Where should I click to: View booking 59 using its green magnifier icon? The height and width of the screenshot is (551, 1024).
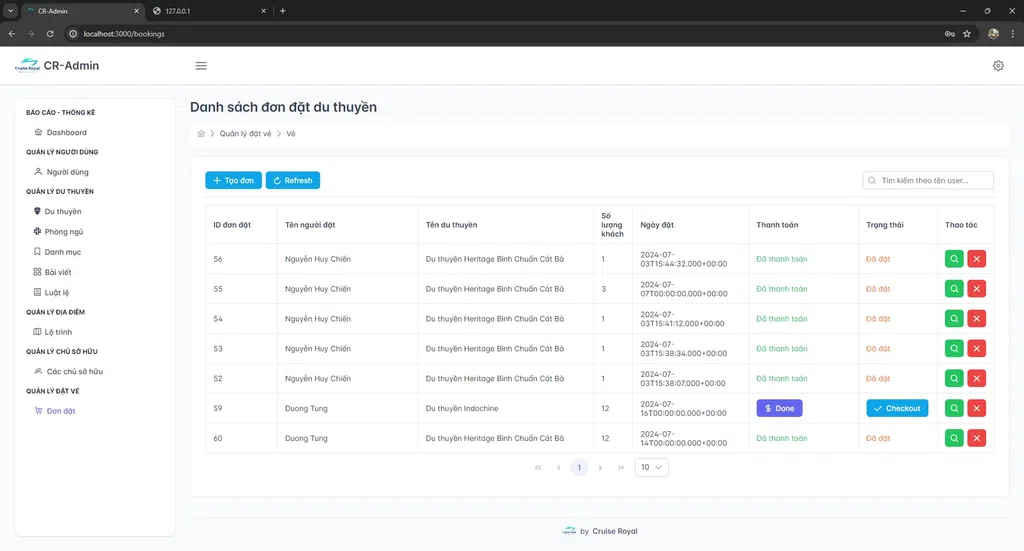(954, 409)
